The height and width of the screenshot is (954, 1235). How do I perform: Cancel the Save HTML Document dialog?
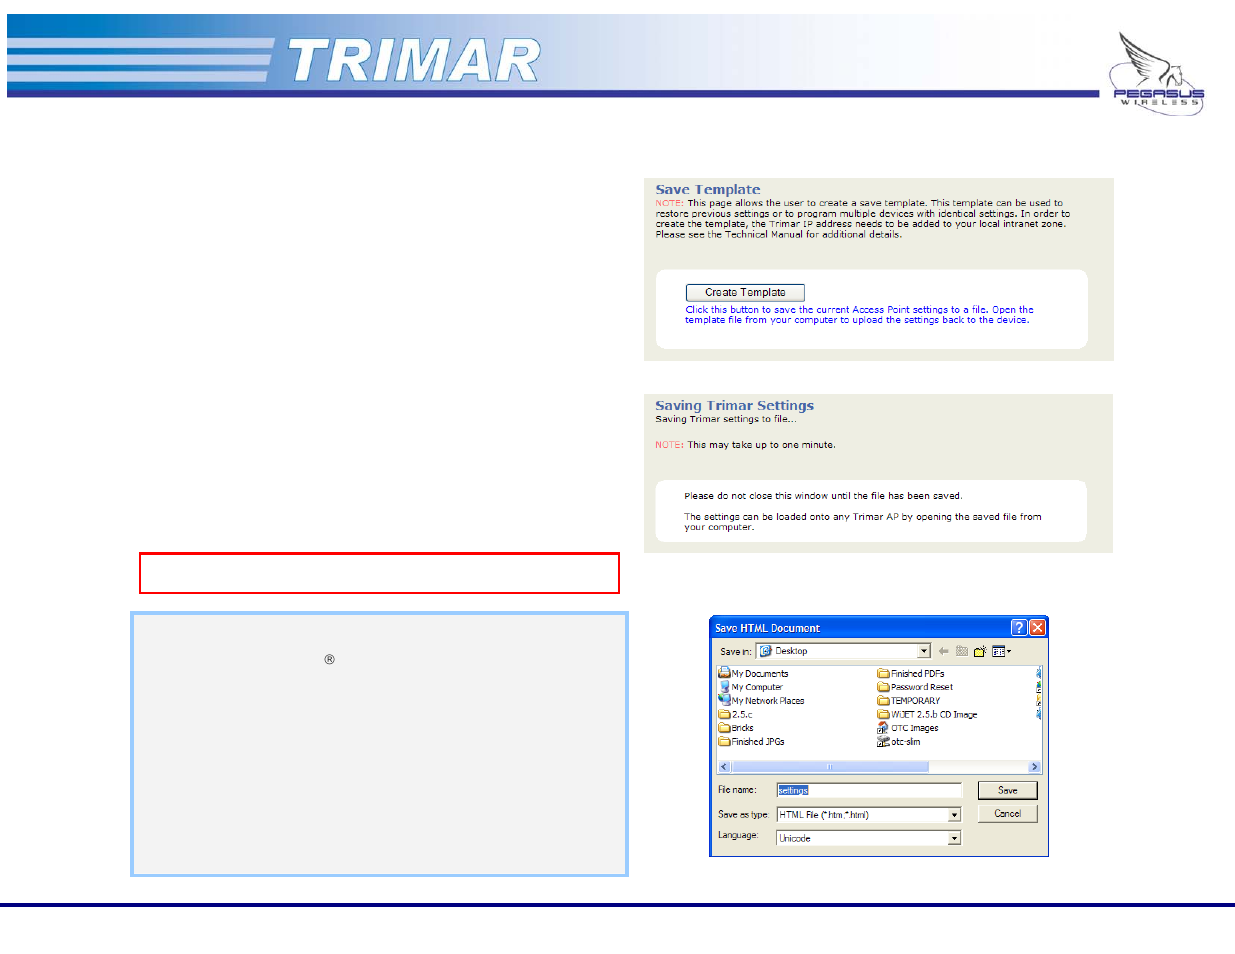(x=1007, y=814)
